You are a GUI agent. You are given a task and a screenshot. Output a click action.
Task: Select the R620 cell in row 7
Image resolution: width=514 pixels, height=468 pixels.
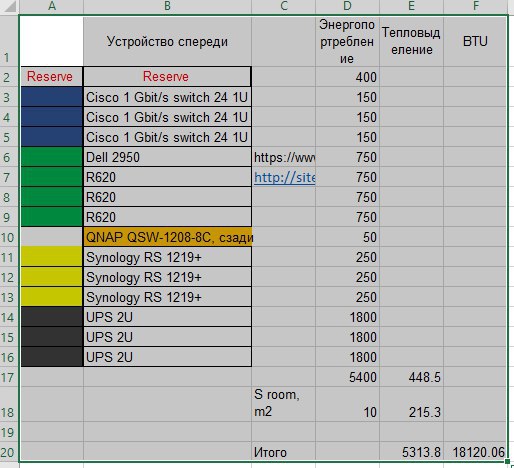click(167, 177)
